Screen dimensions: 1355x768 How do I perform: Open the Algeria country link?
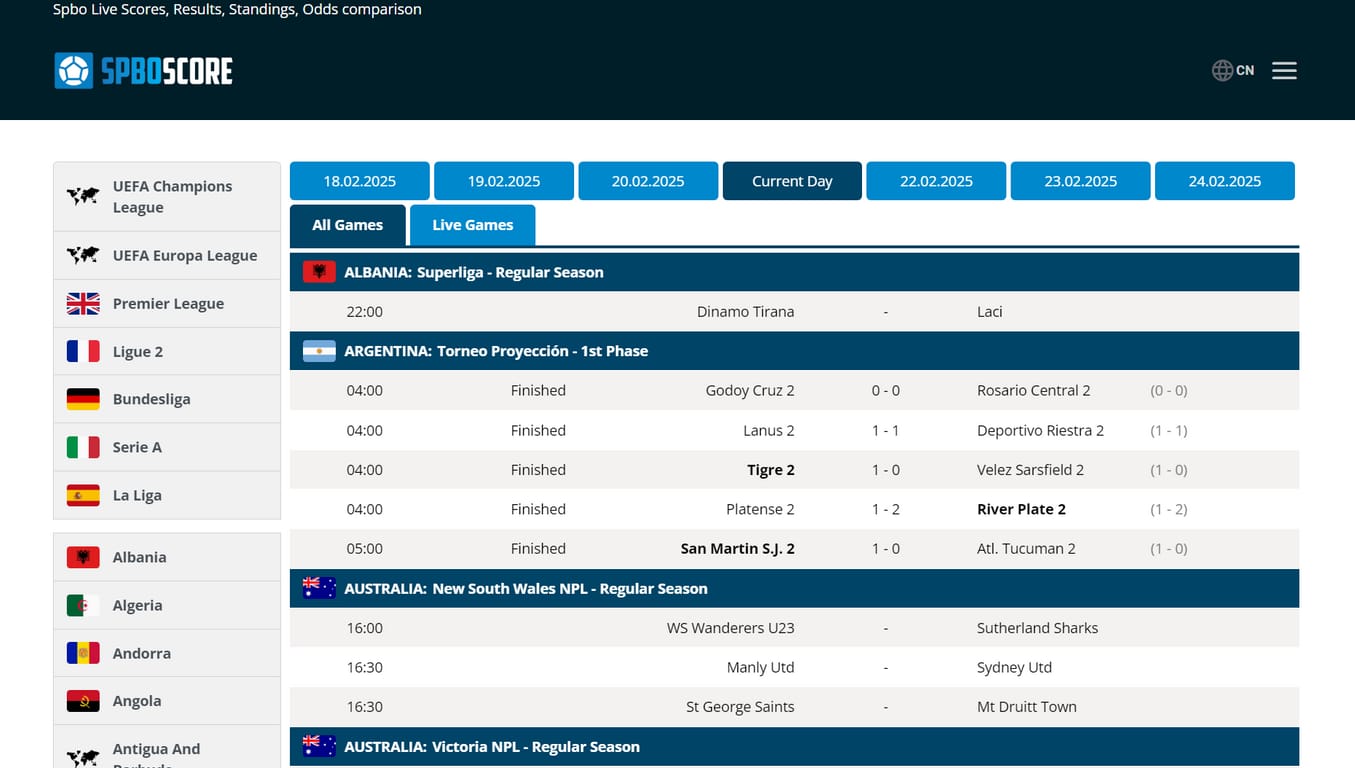coord(137,605)
